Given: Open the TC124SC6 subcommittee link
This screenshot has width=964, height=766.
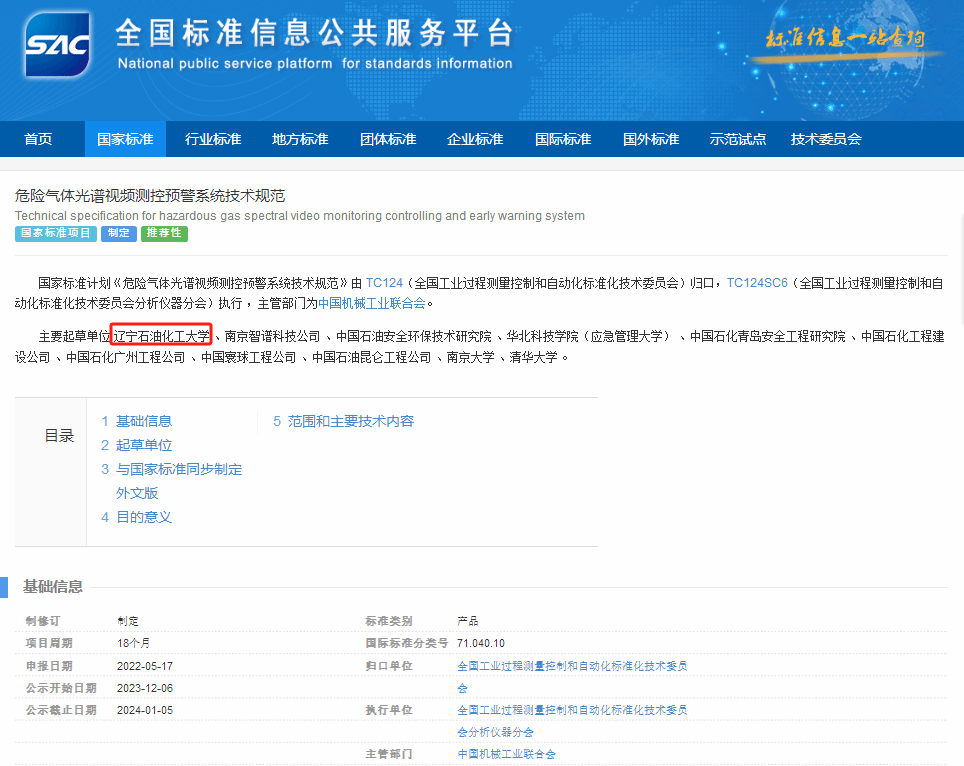Looking at the screenshot, I should [x=757, y=283].
